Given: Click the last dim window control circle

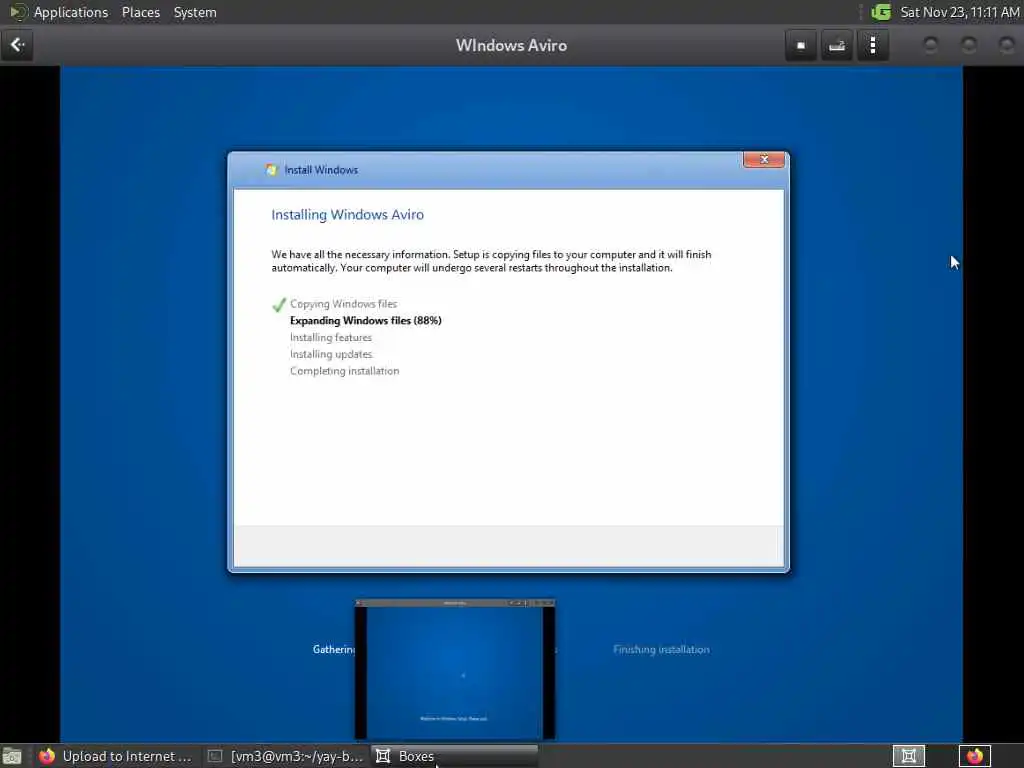Looking at the screenshot, I should point(1007,45).
